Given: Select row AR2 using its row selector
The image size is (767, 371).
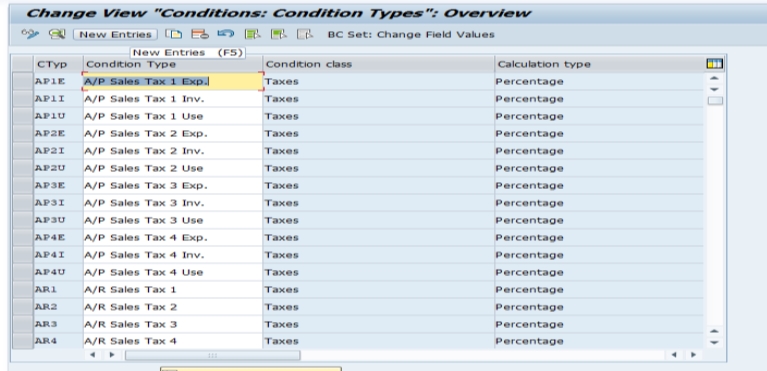Looking at the screenshot, I should pyautogui.click(x=23, y=307).
